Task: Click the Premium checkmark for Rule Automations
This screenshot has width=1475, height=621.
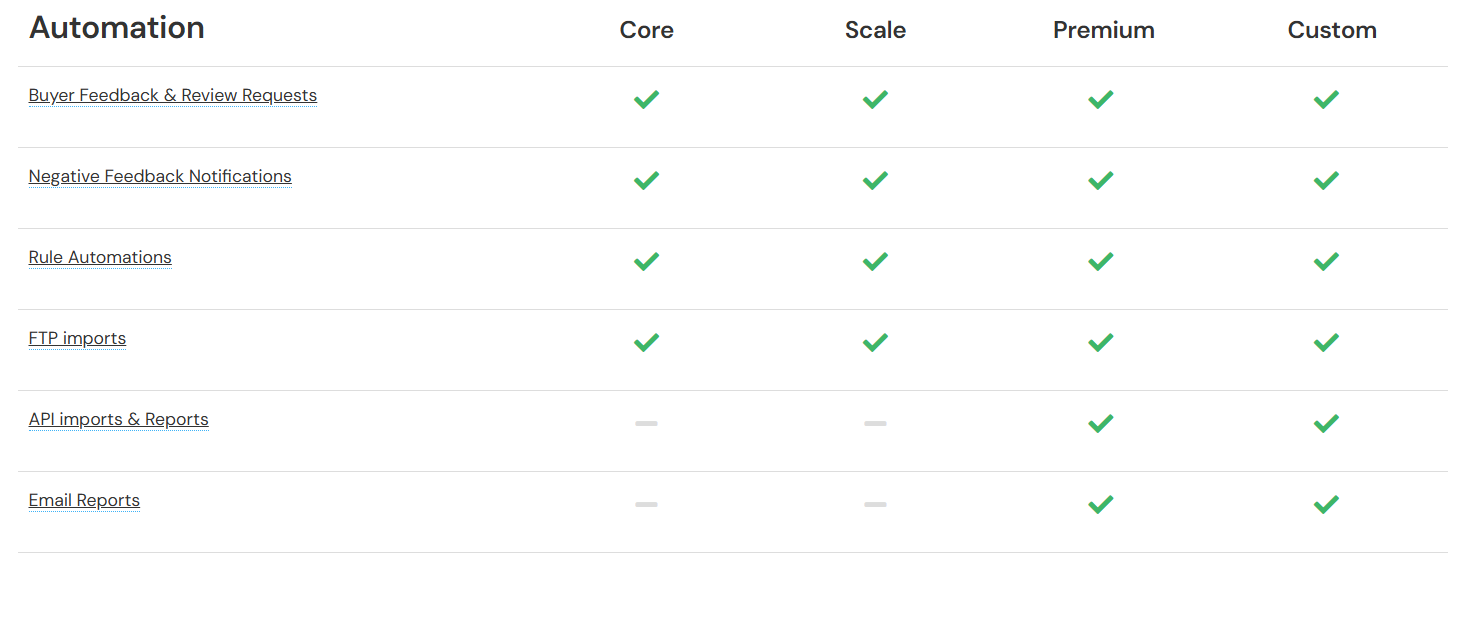Action: click(1101, 261)
